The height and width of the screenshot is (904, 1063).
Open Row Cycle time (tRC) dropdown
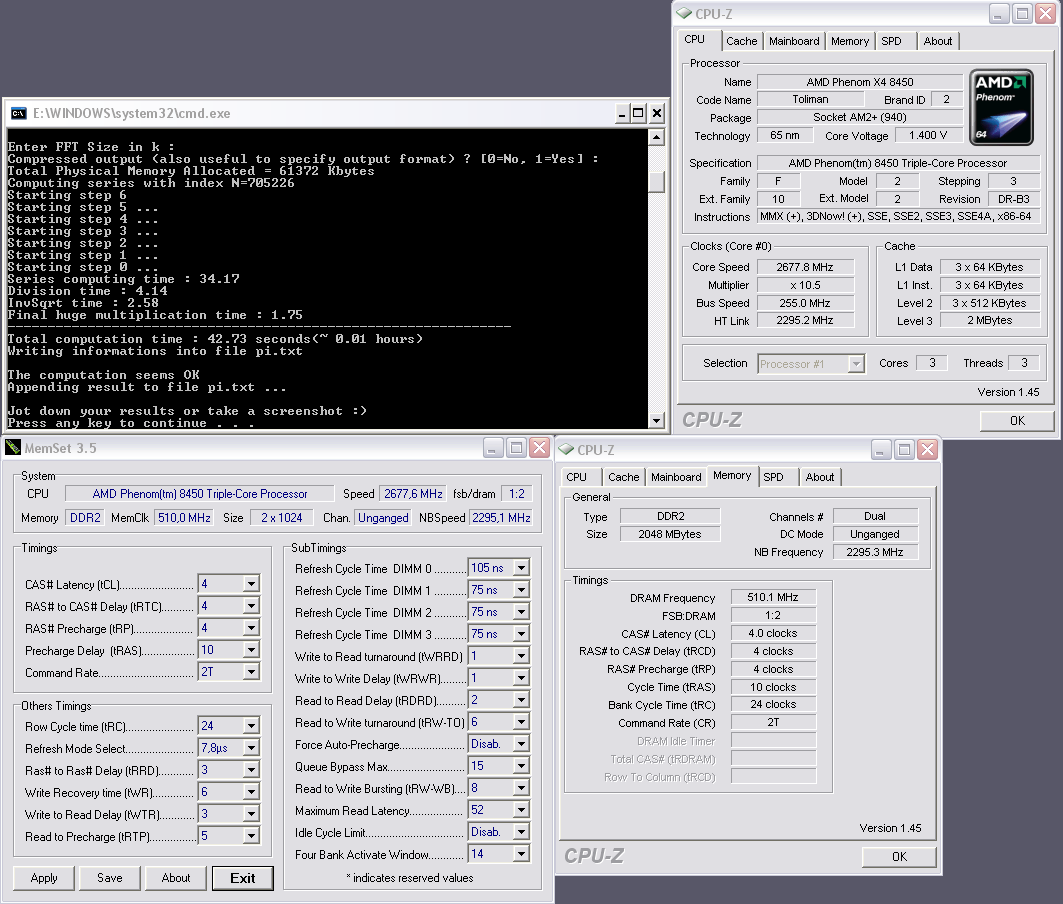(252, 726)
